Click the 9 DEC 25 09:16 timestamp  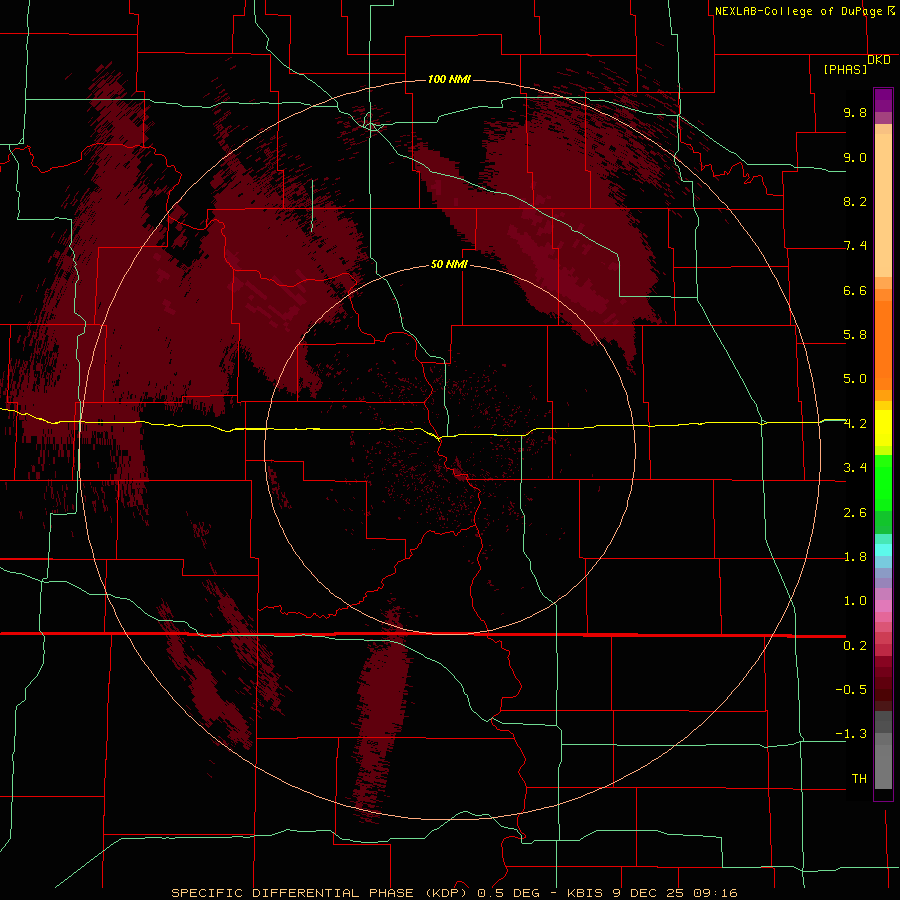tap(673, 893)
